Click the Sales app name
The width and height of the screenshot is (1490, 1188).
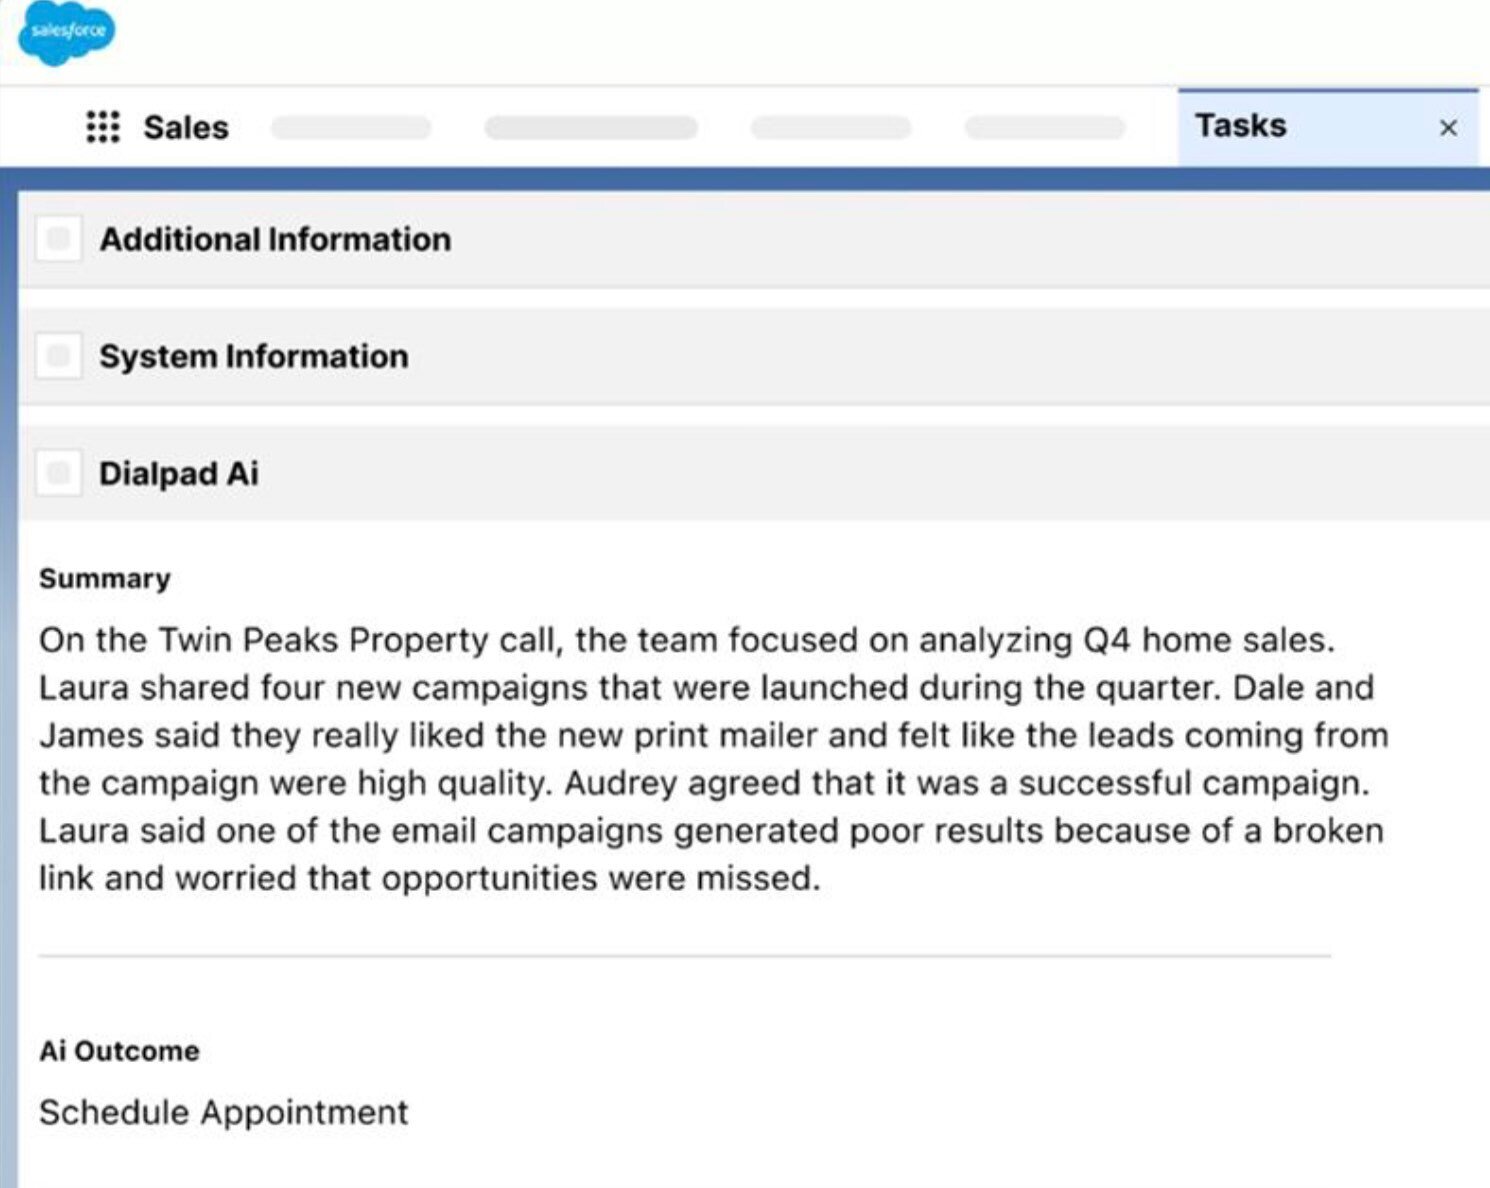(x=186, y=128)
